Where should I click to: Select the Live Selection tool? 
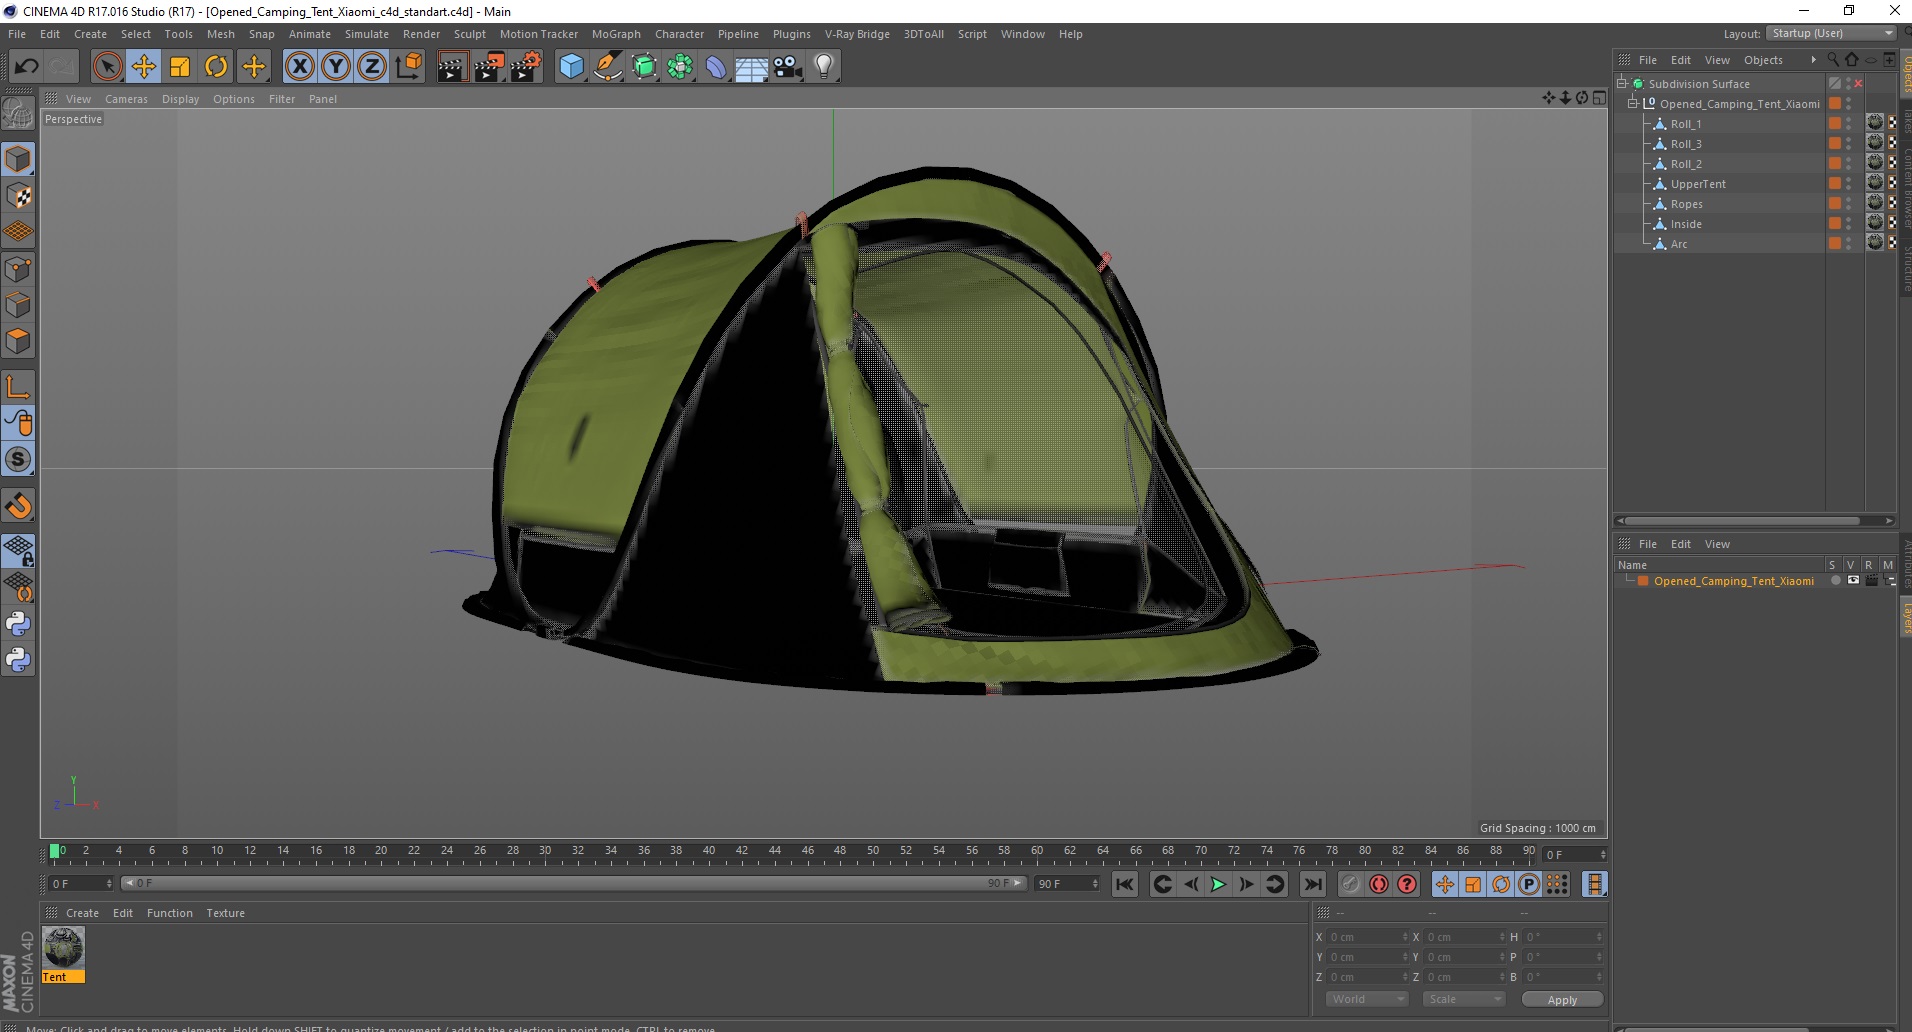click(x=107, y=67)
